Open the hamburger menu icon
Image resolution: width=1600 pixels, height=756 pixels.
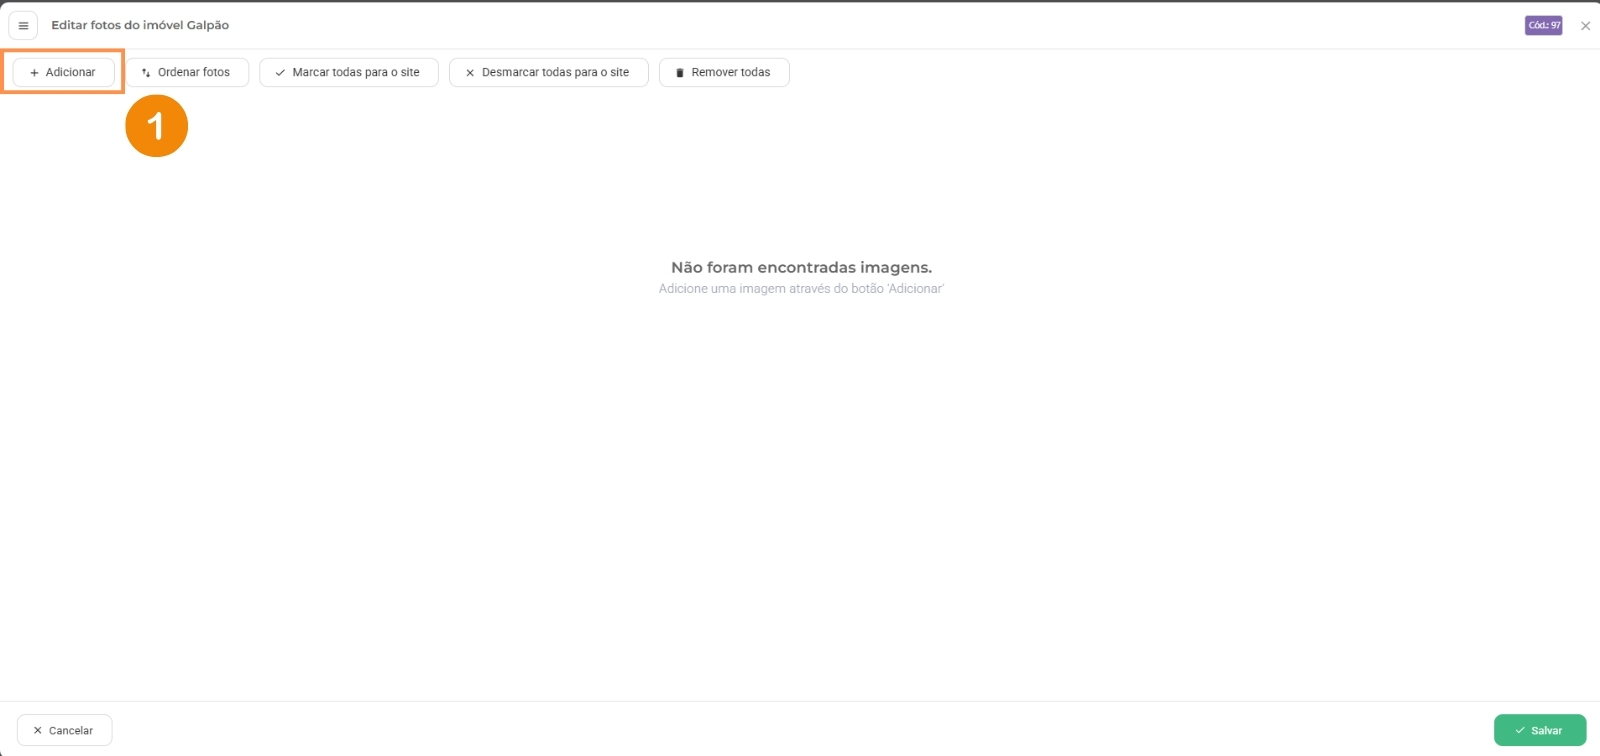coord(23,26)
